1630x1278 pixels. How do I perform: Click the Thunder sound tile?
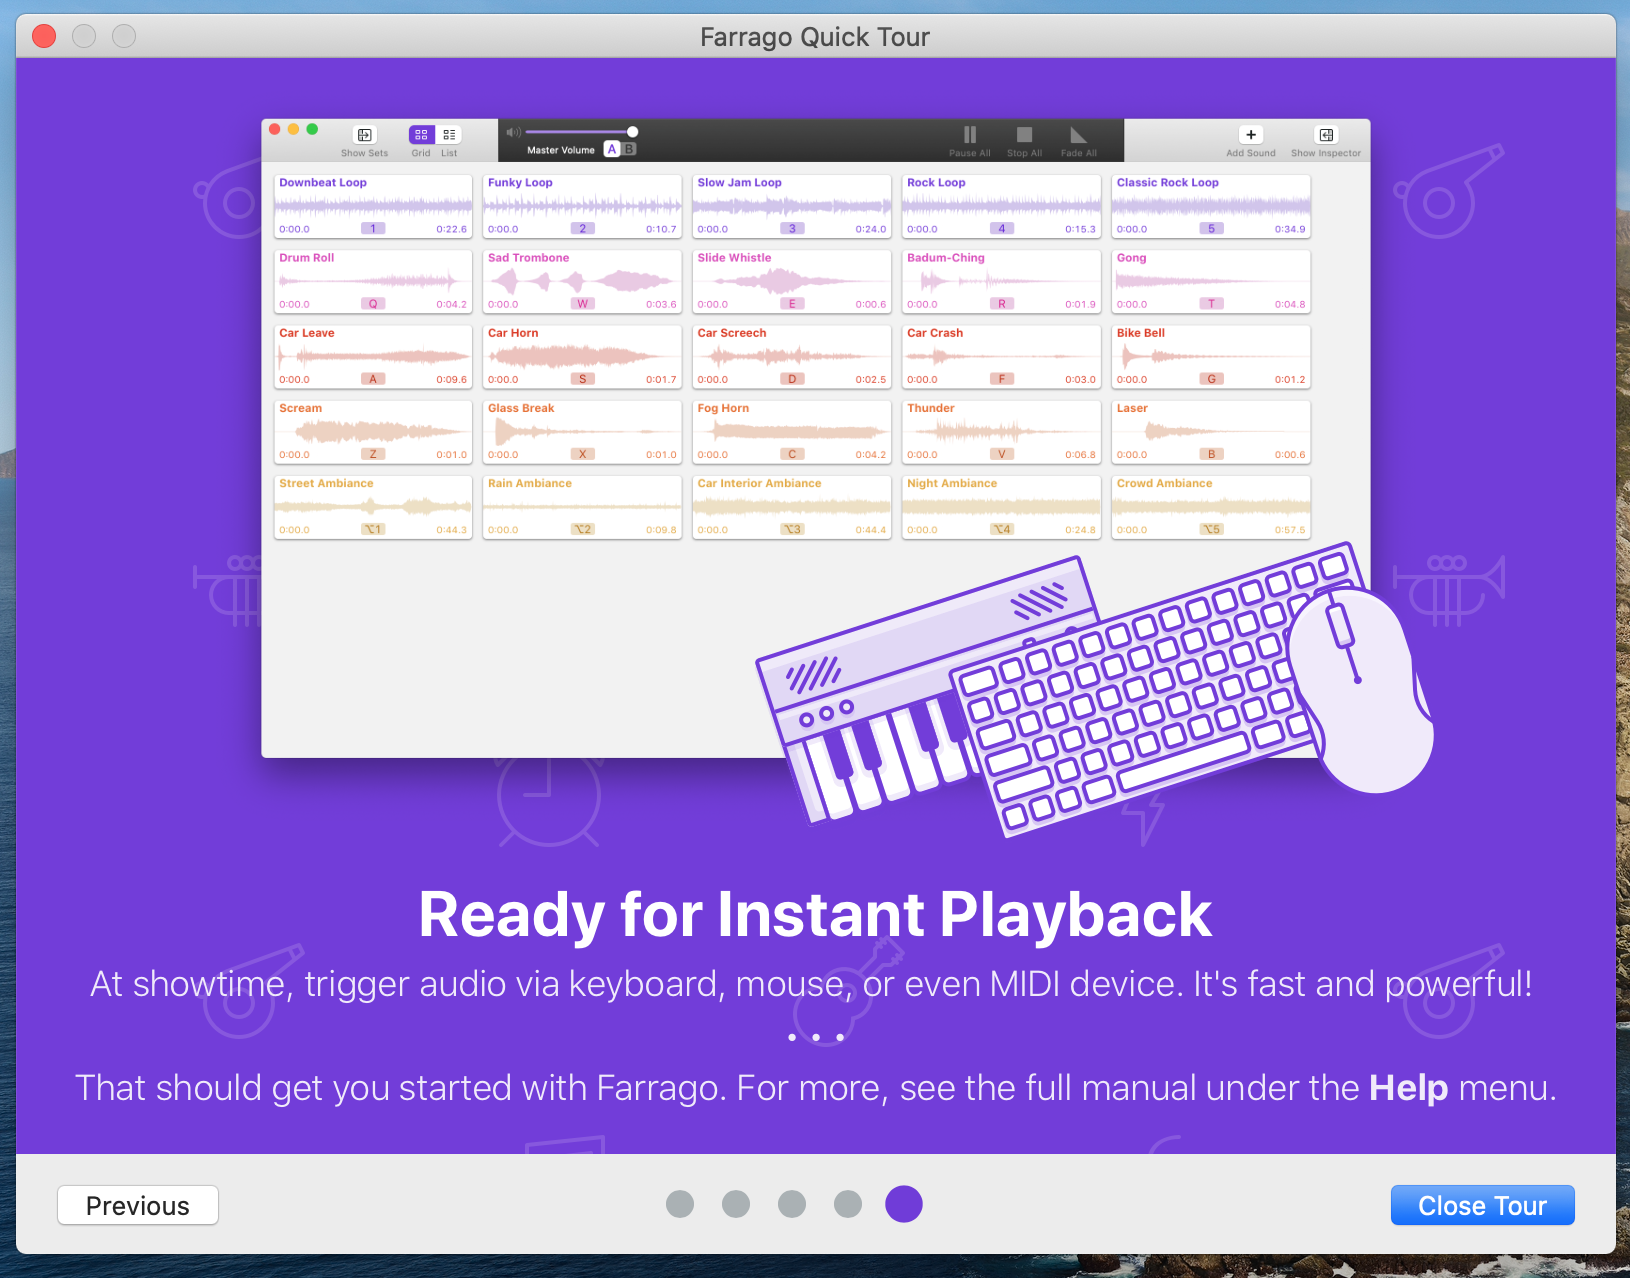(x=1001, y=432)
